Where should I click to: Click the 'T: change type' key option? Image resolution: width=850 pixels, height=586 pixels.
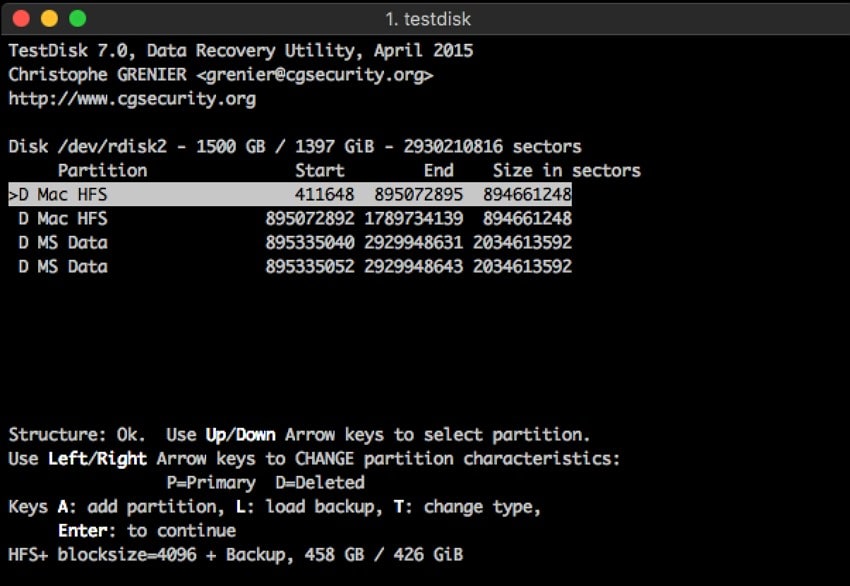click(473, 506)
